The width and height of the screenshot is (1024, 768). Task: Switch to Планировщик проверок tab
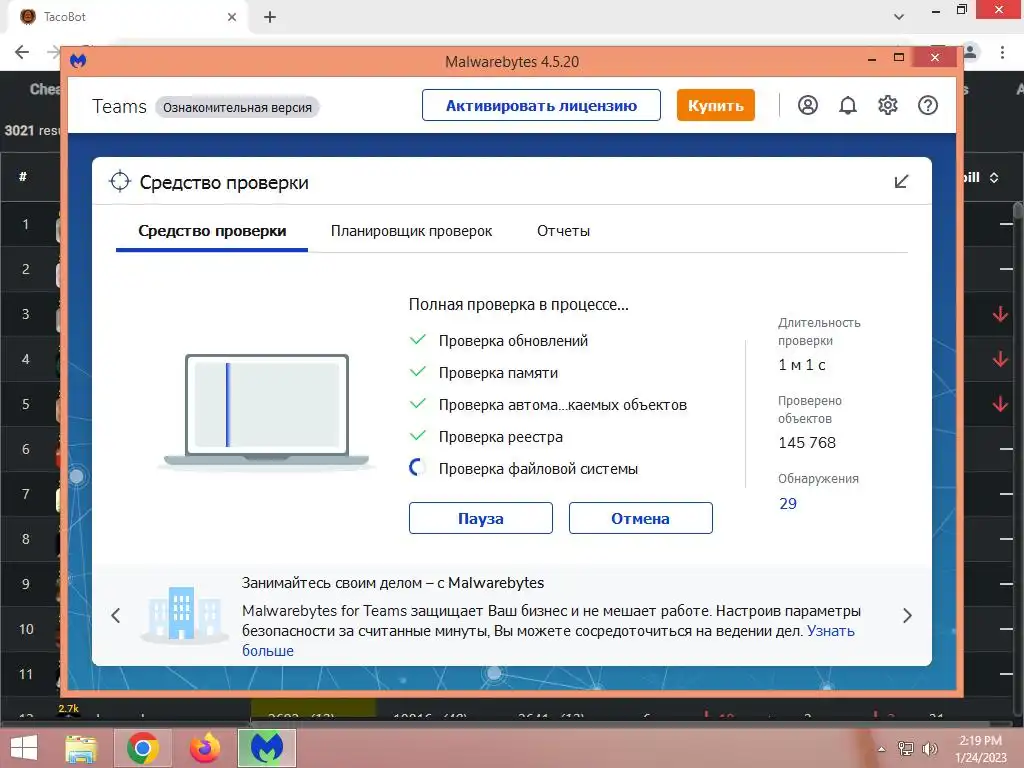[411, 231]
